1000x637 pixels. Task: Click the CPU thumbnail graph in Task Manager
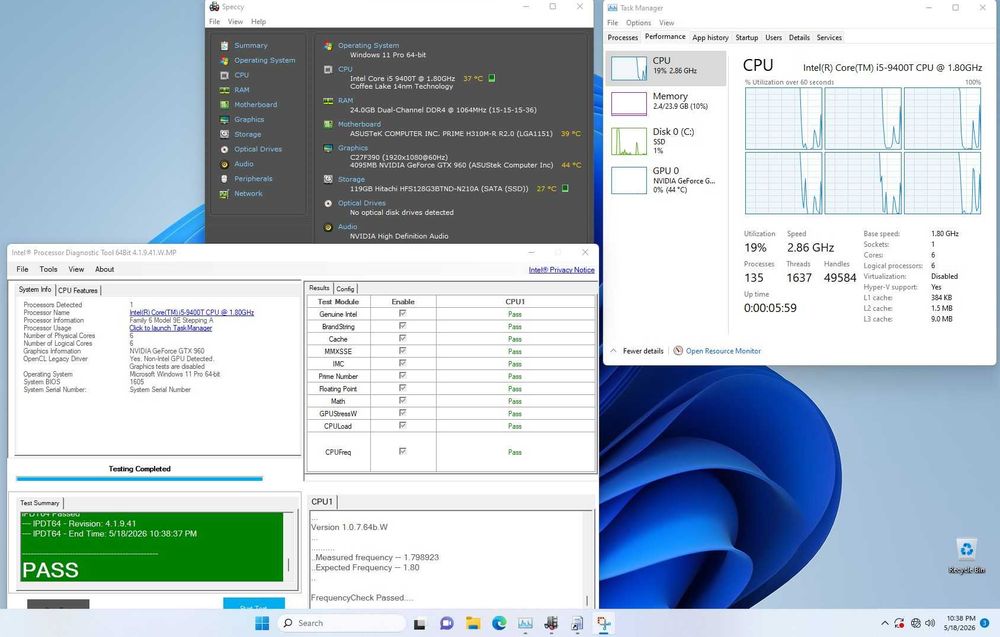(629, 68)
